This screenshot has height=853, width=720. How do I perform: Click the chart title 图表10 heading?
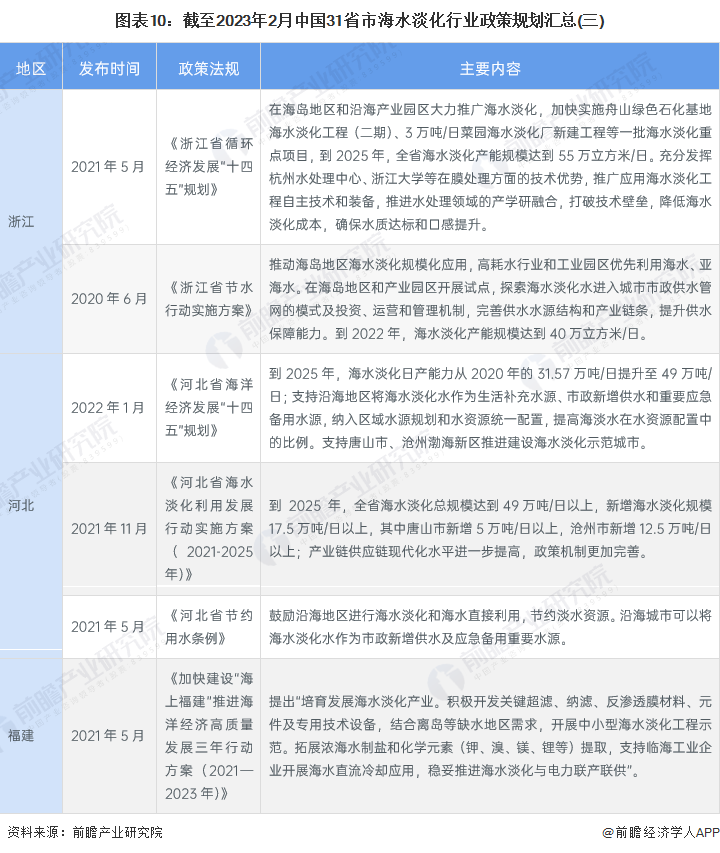coord(360,20)
